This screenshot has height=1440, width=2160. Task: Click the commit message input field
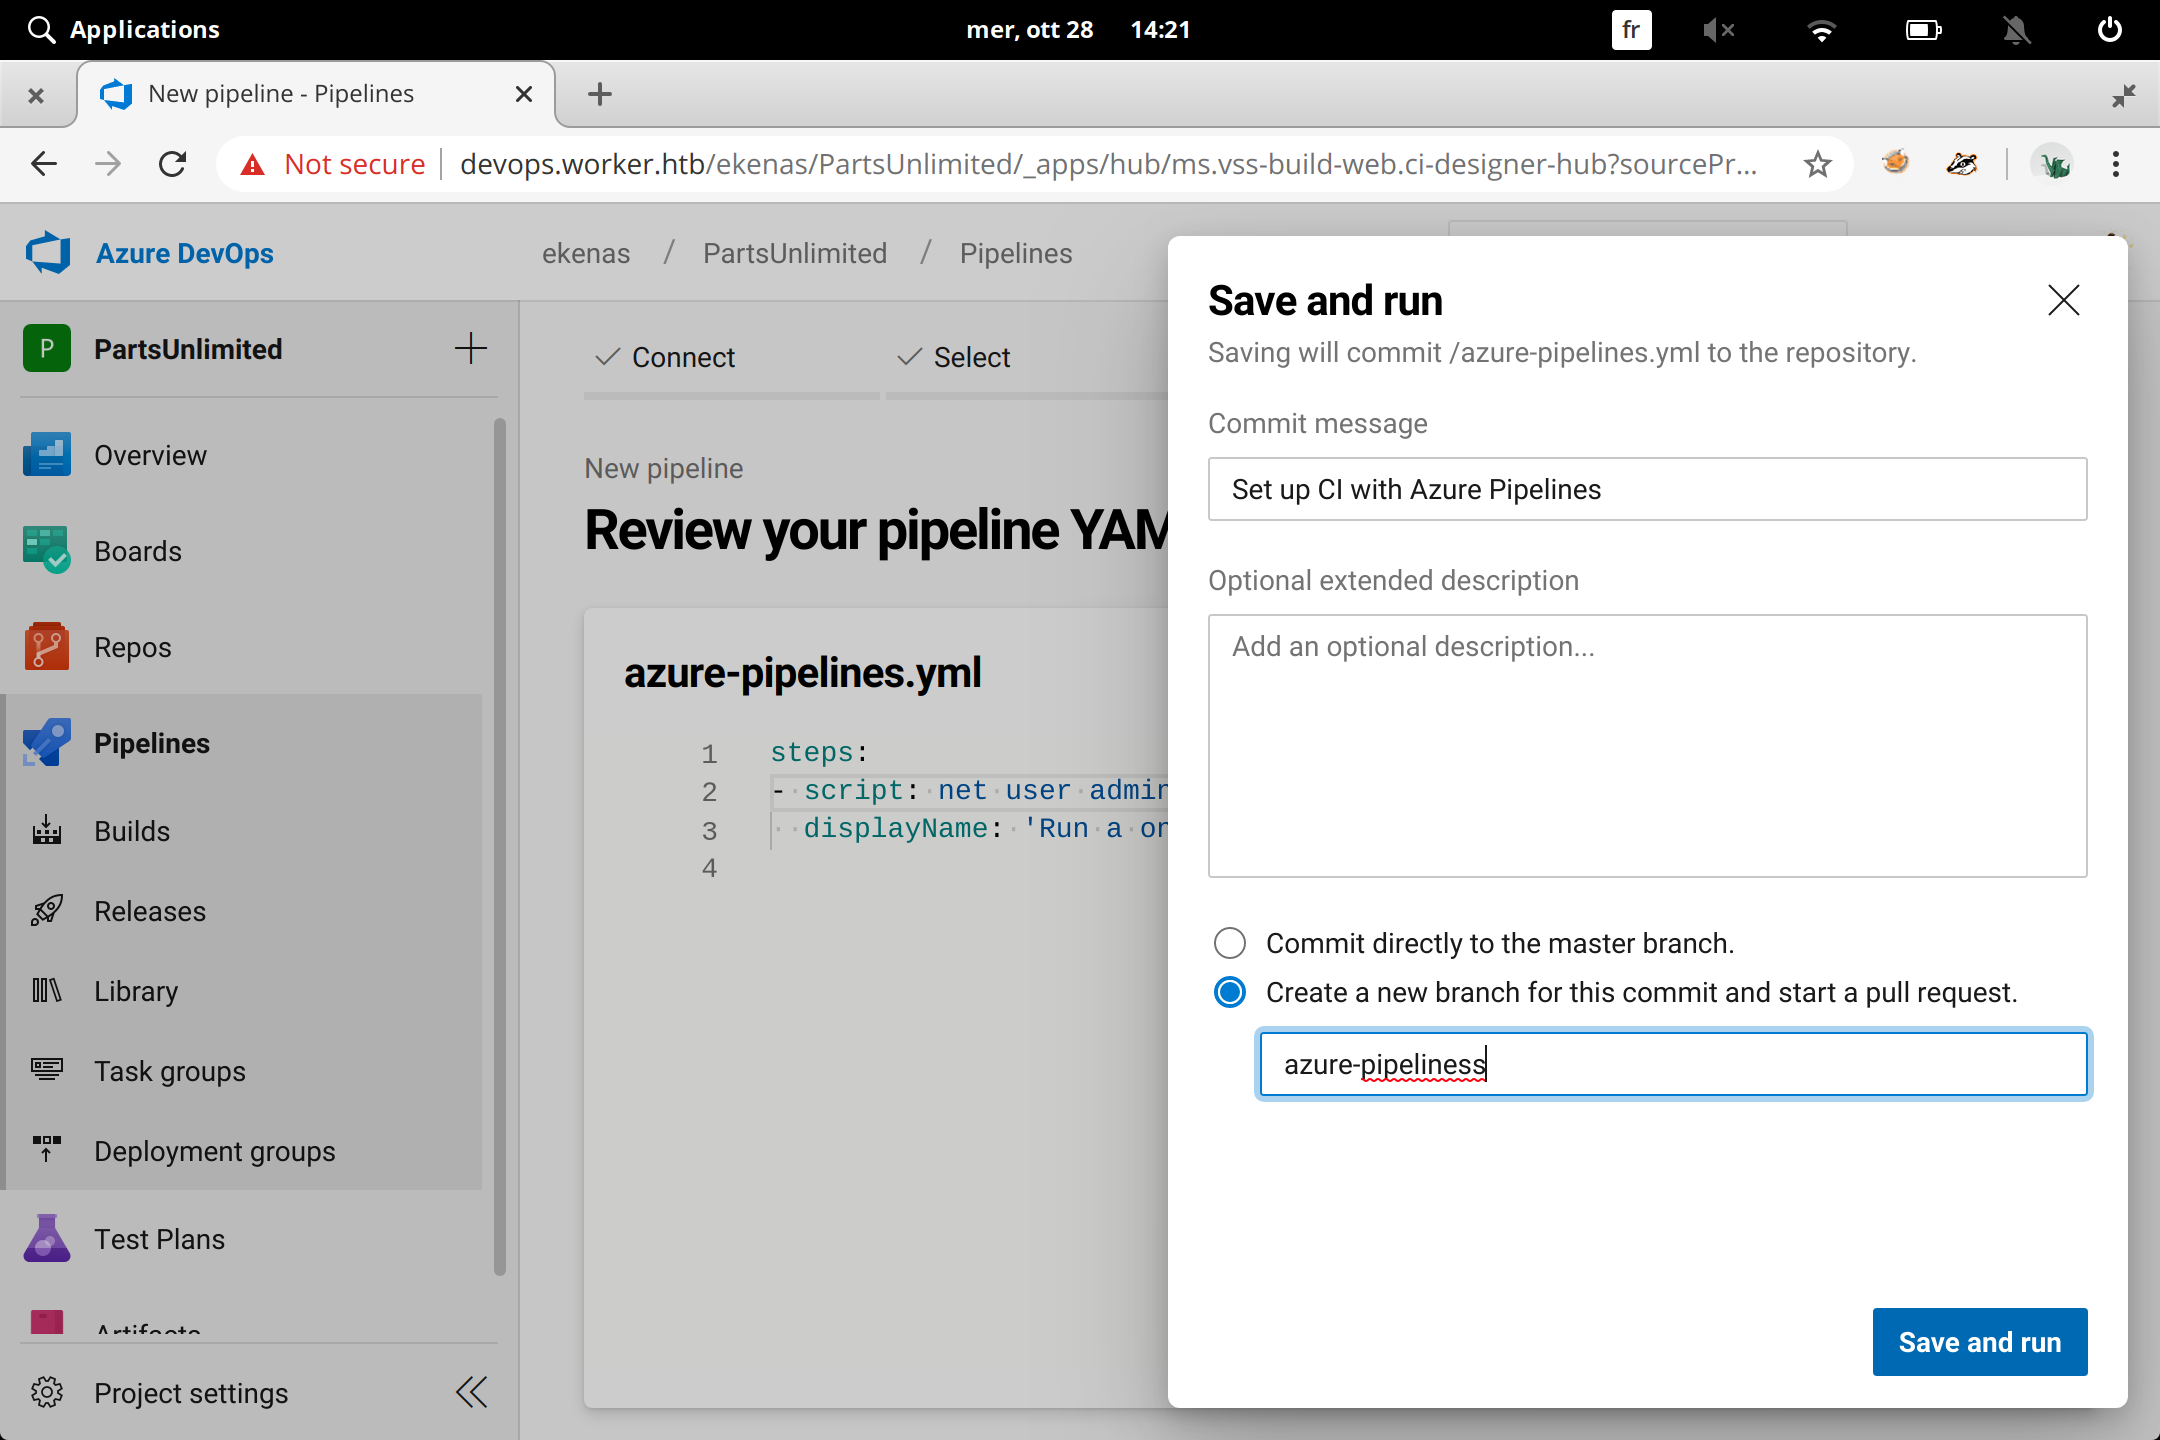pos(1647,489)
